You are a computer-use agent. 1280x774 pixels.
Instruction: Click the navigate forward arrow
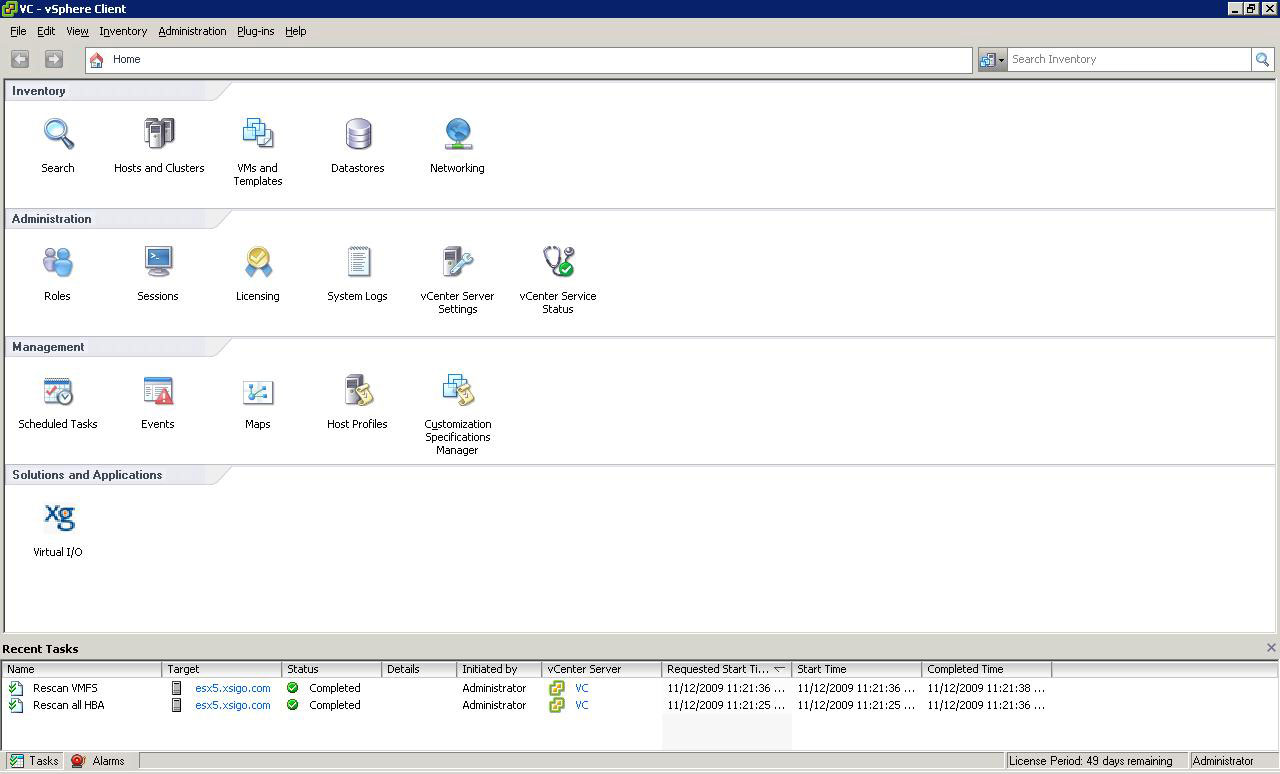(54, 60)
